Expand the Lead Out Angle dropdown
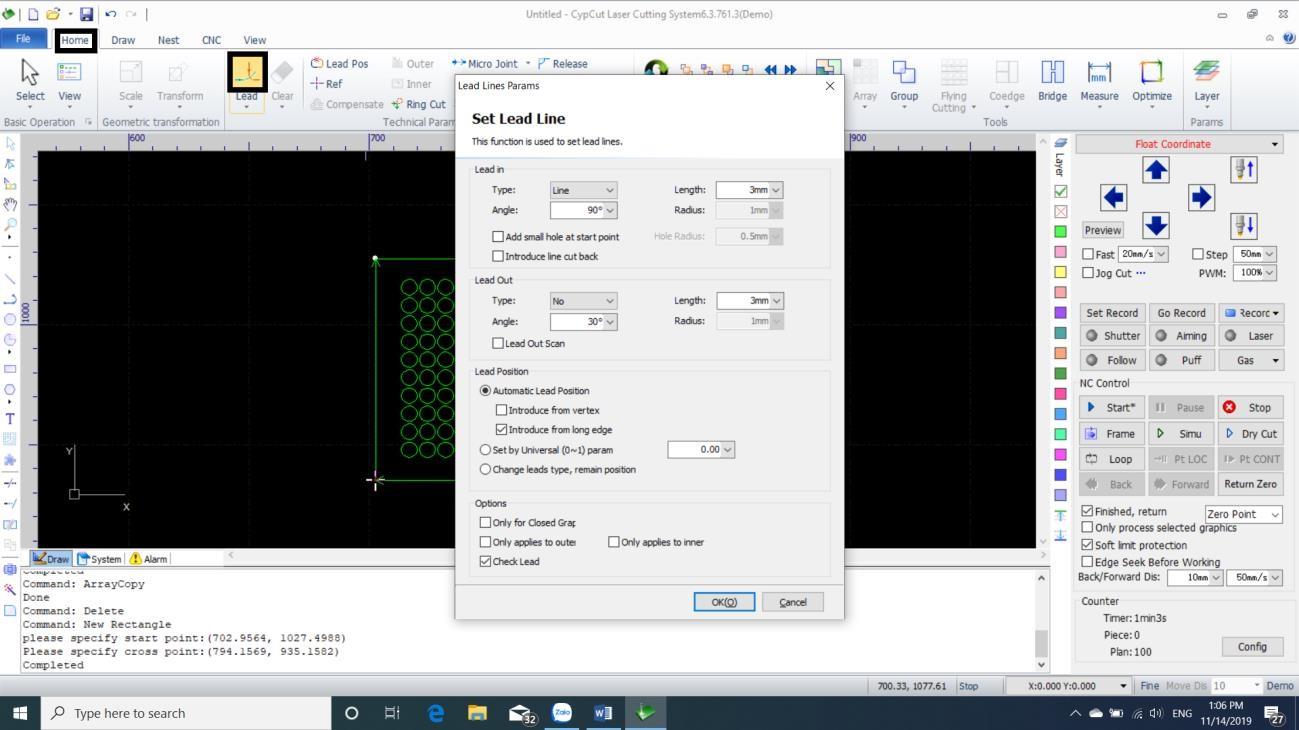 (x=609, y=322)
